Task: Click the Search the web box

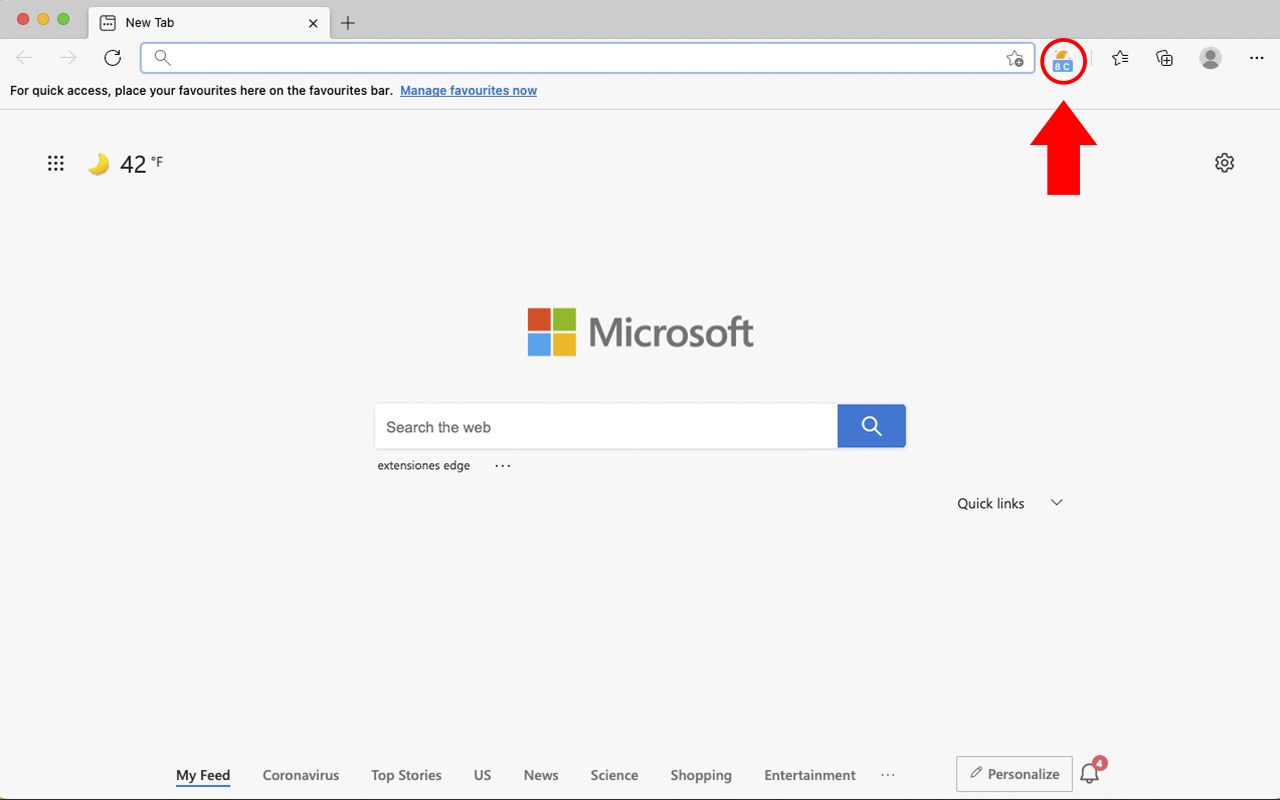Action: [x=606, y=426]
